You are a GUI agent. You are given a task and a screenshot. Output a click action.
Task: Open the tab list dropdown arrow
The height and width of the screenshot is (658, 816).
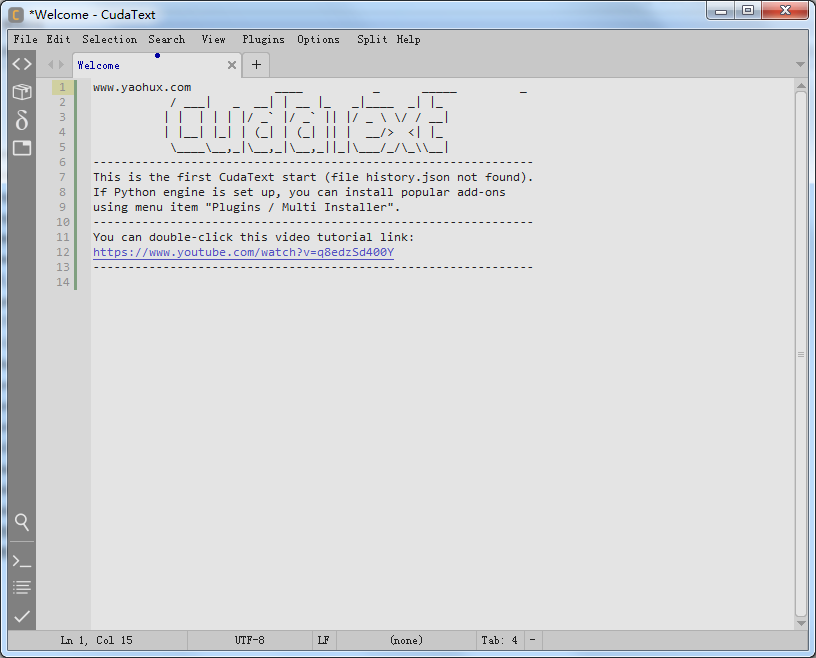click(x=800, y=65)
